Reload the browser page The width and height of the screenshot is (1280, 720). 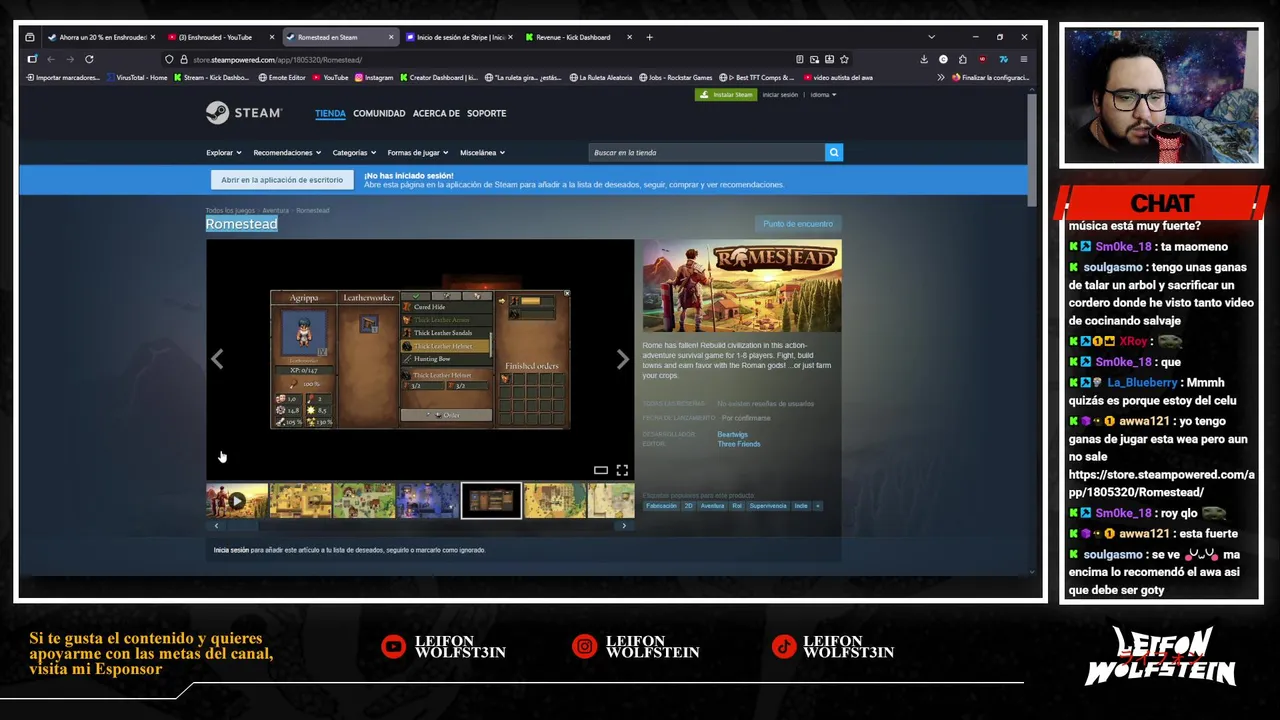[x=89, y=59]
